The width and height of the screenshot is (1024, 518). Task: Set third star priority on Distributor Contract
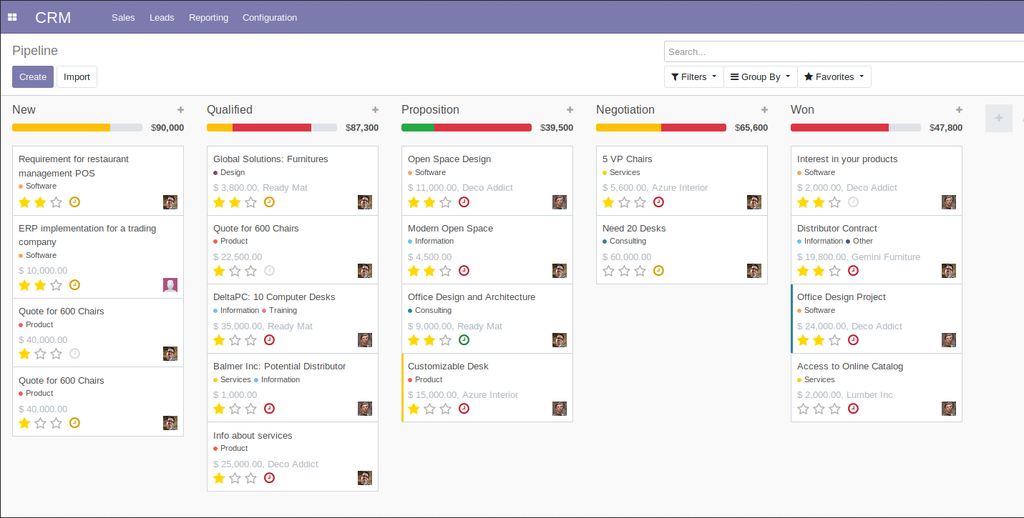(835, 270)
